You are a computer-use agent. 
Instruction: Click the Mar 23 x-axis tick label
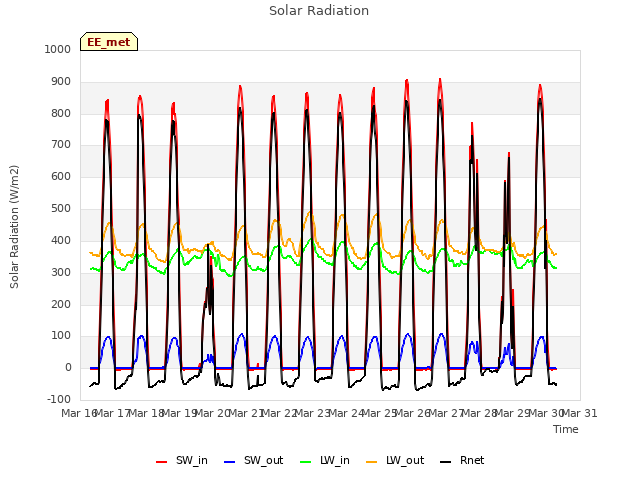tap(313, 413)
